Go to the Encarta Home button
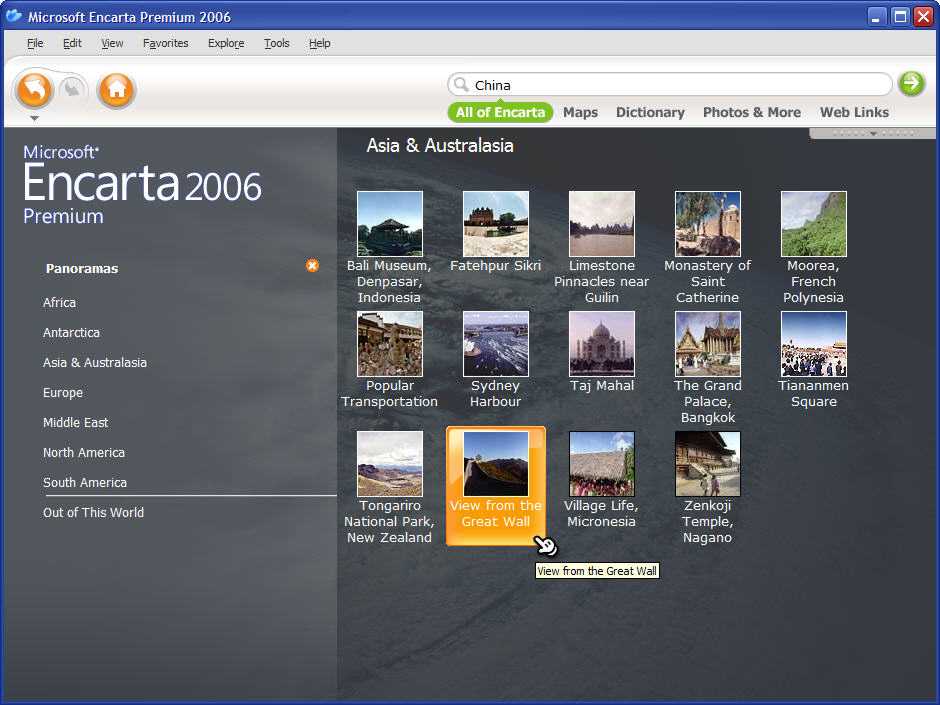The height and width of the screenshot is (705, 940). (x=116, y=91)
